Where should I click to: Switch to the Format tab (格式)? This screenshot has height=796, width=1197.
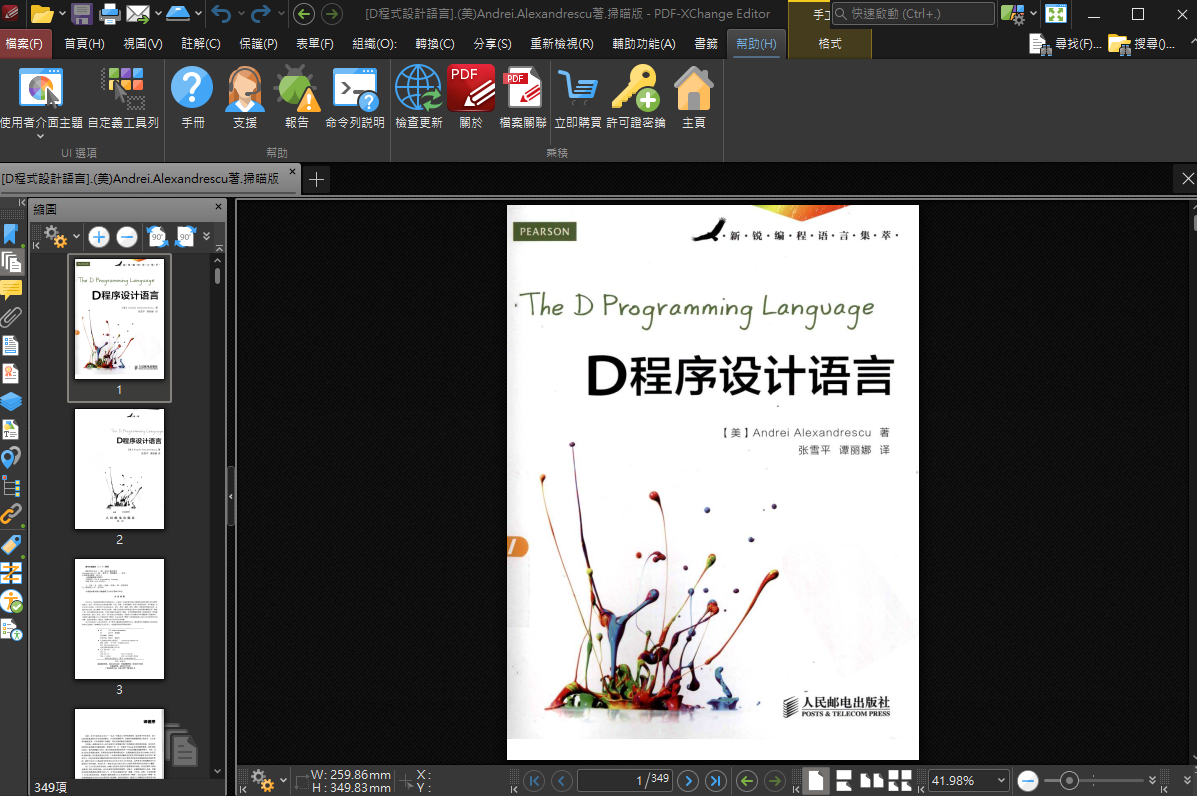click(830, 44)
